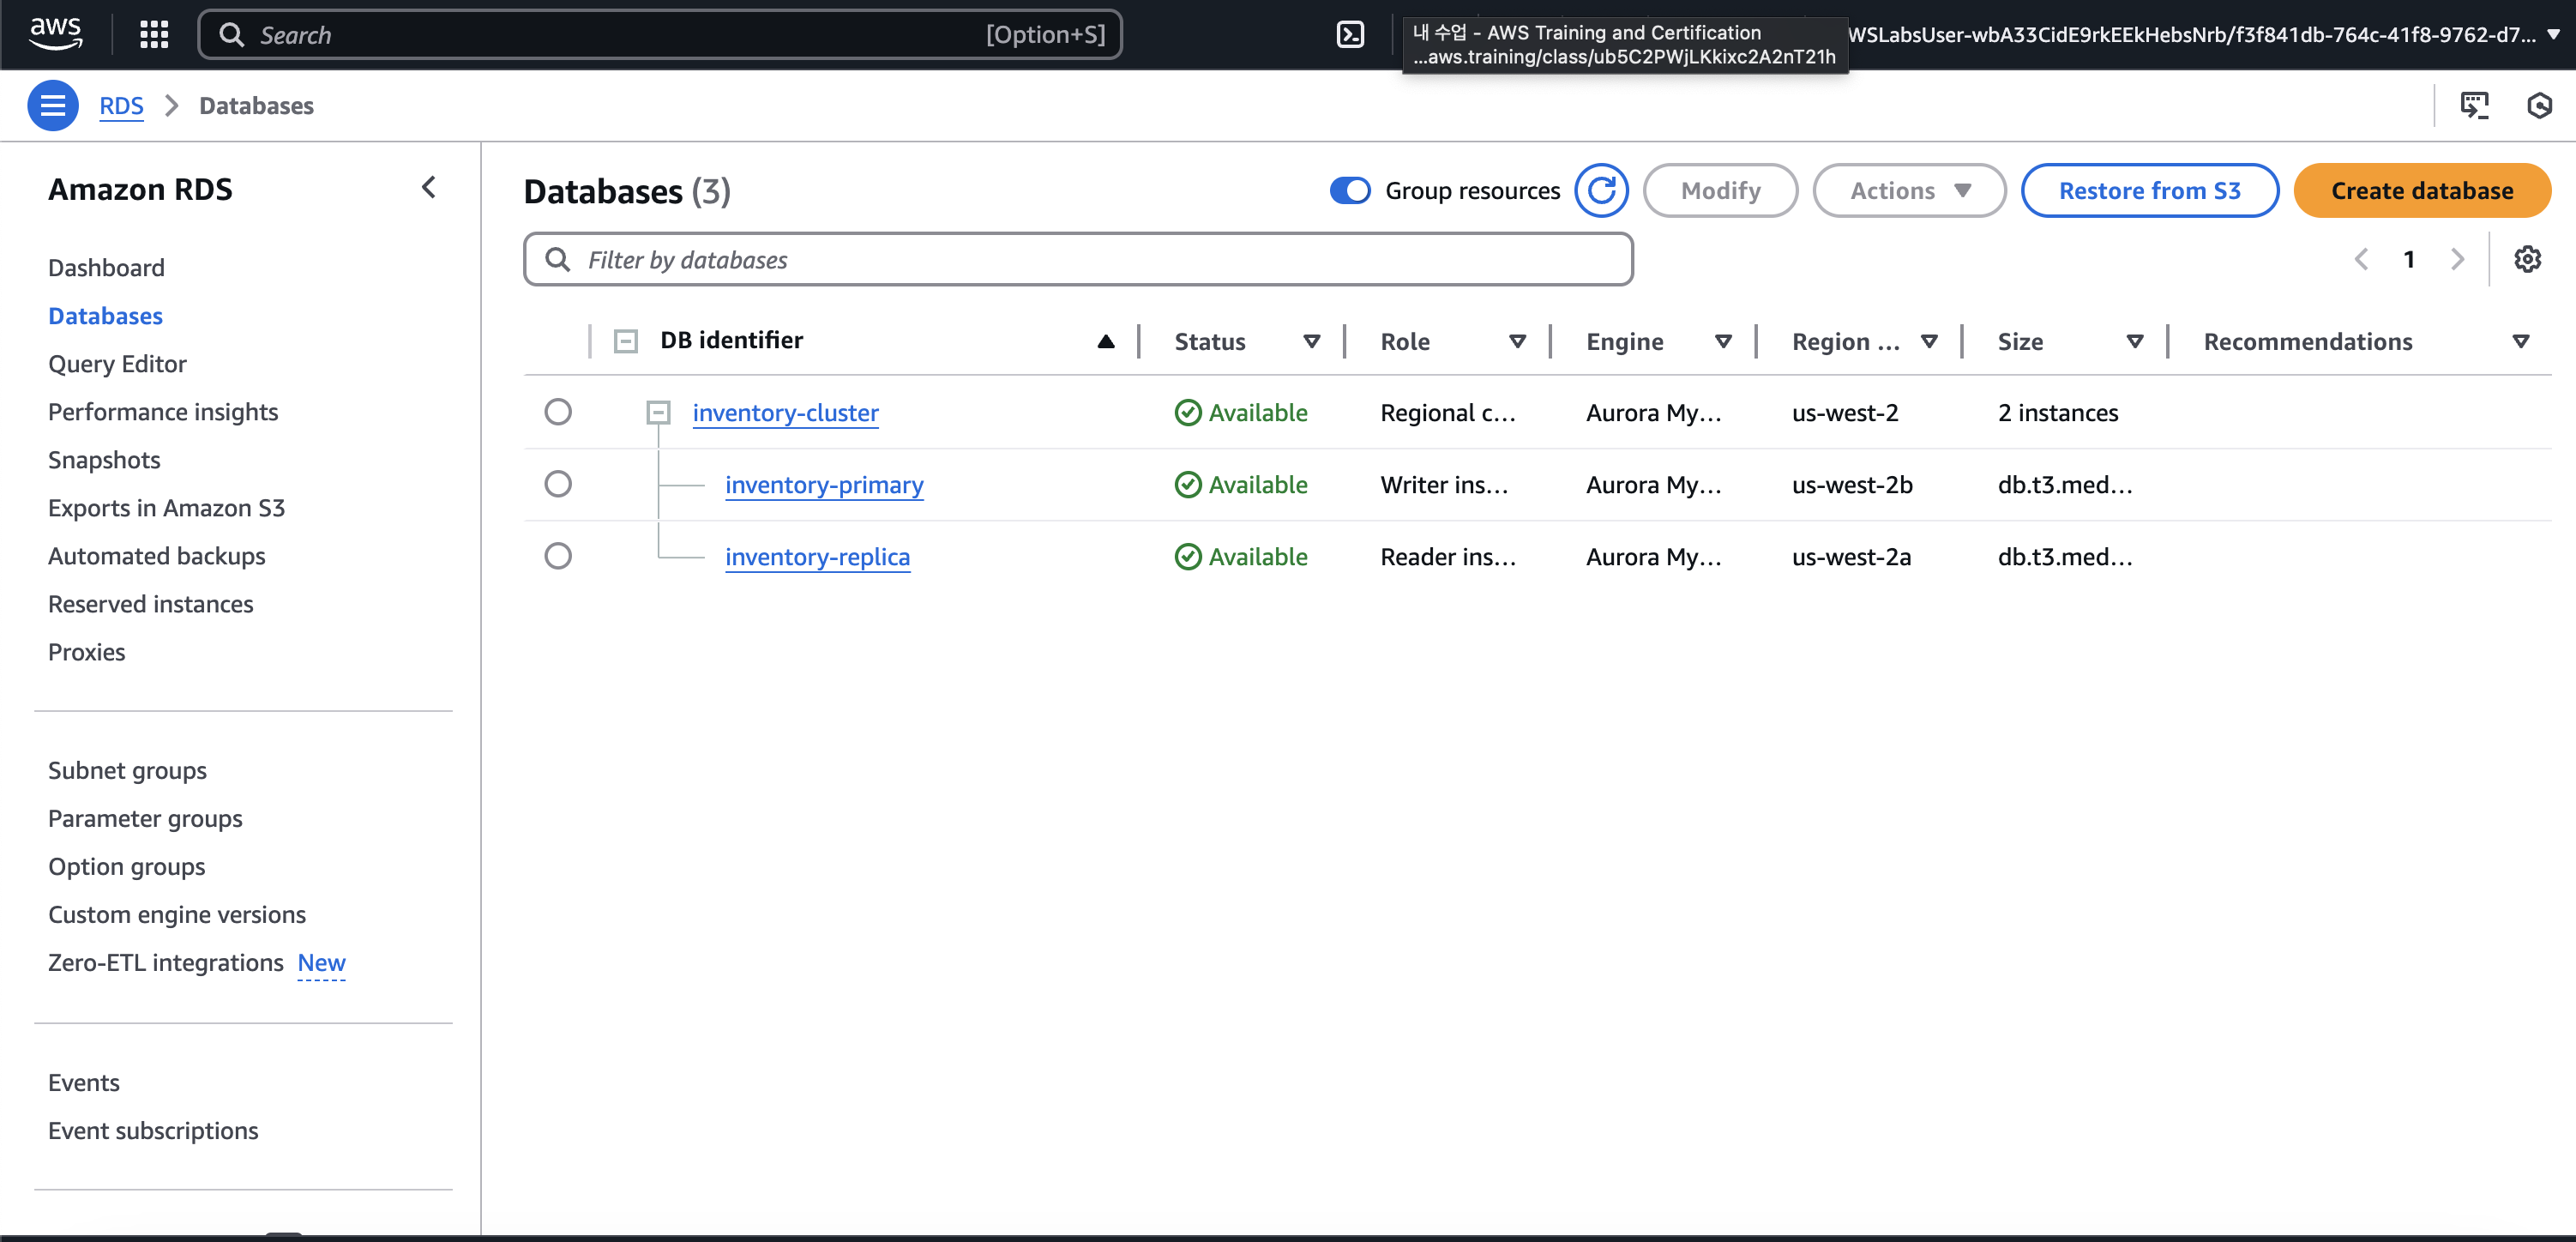Click the Restore from S3 button
The width and height of the screenshot is (2576, 1242).
click(2149, 190)
